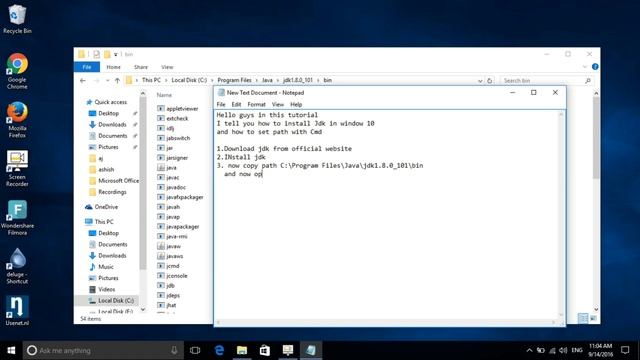The width and height of the screenshot is (640, 360).
Task: Open Microsoft Office folder in Quick access
Action: point(118,180)
